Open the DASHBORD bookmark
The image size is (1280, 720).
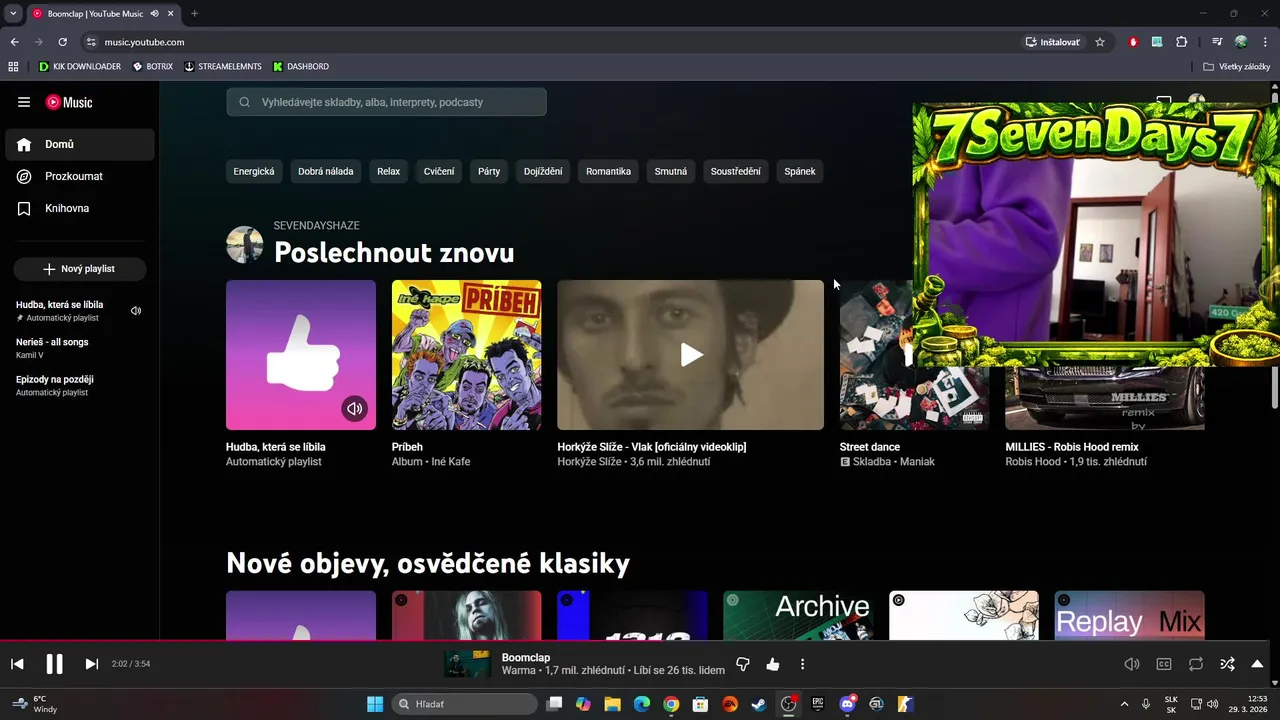click(x=300, y=66)
